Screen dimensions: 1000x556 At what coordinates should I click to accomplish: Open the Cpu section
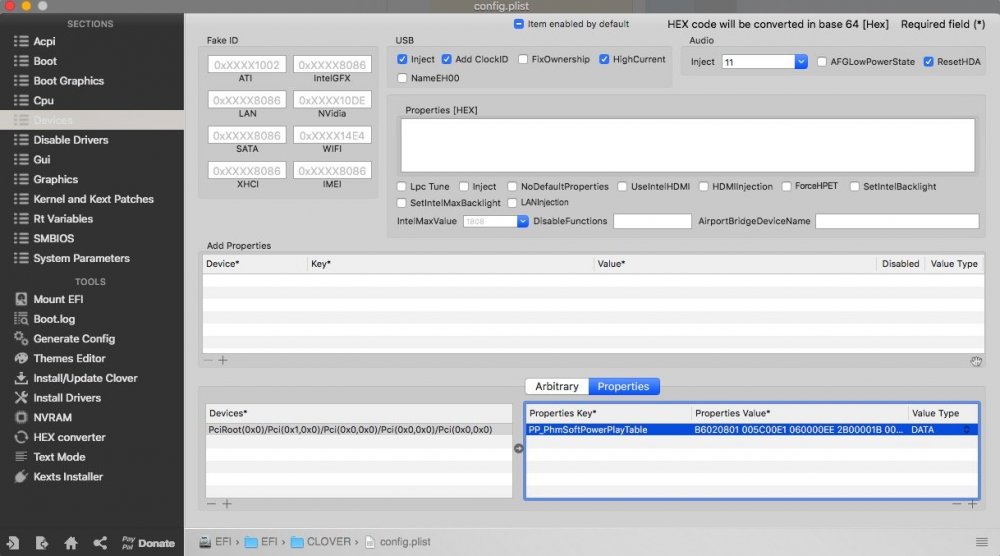point(43,101)
